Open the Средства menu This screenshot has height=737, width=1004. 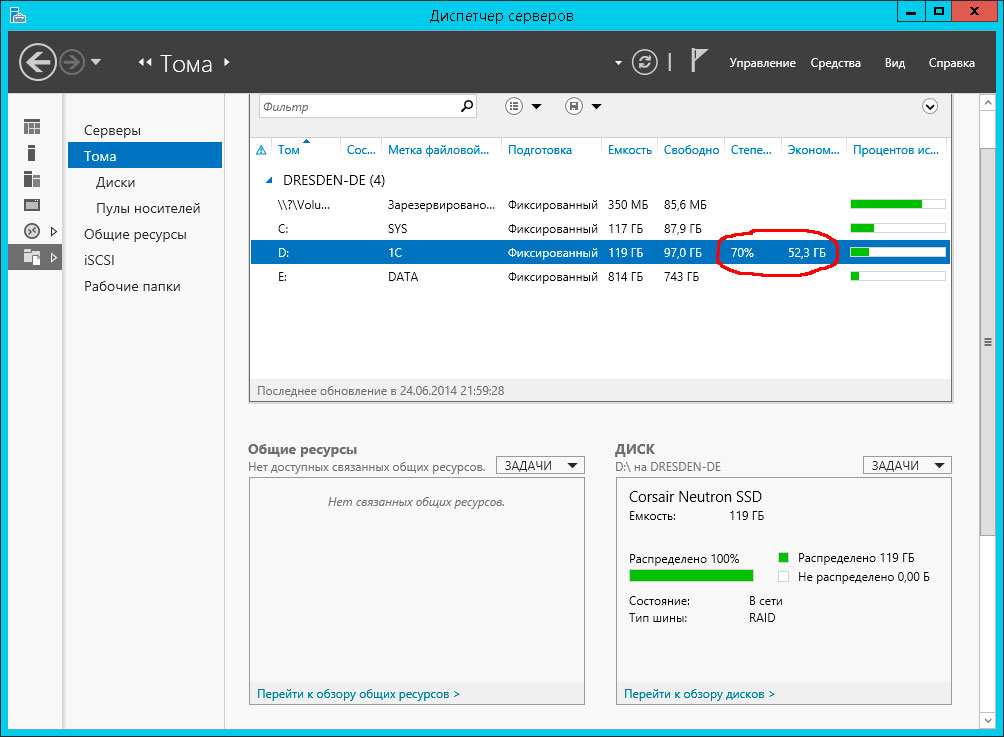835,63
